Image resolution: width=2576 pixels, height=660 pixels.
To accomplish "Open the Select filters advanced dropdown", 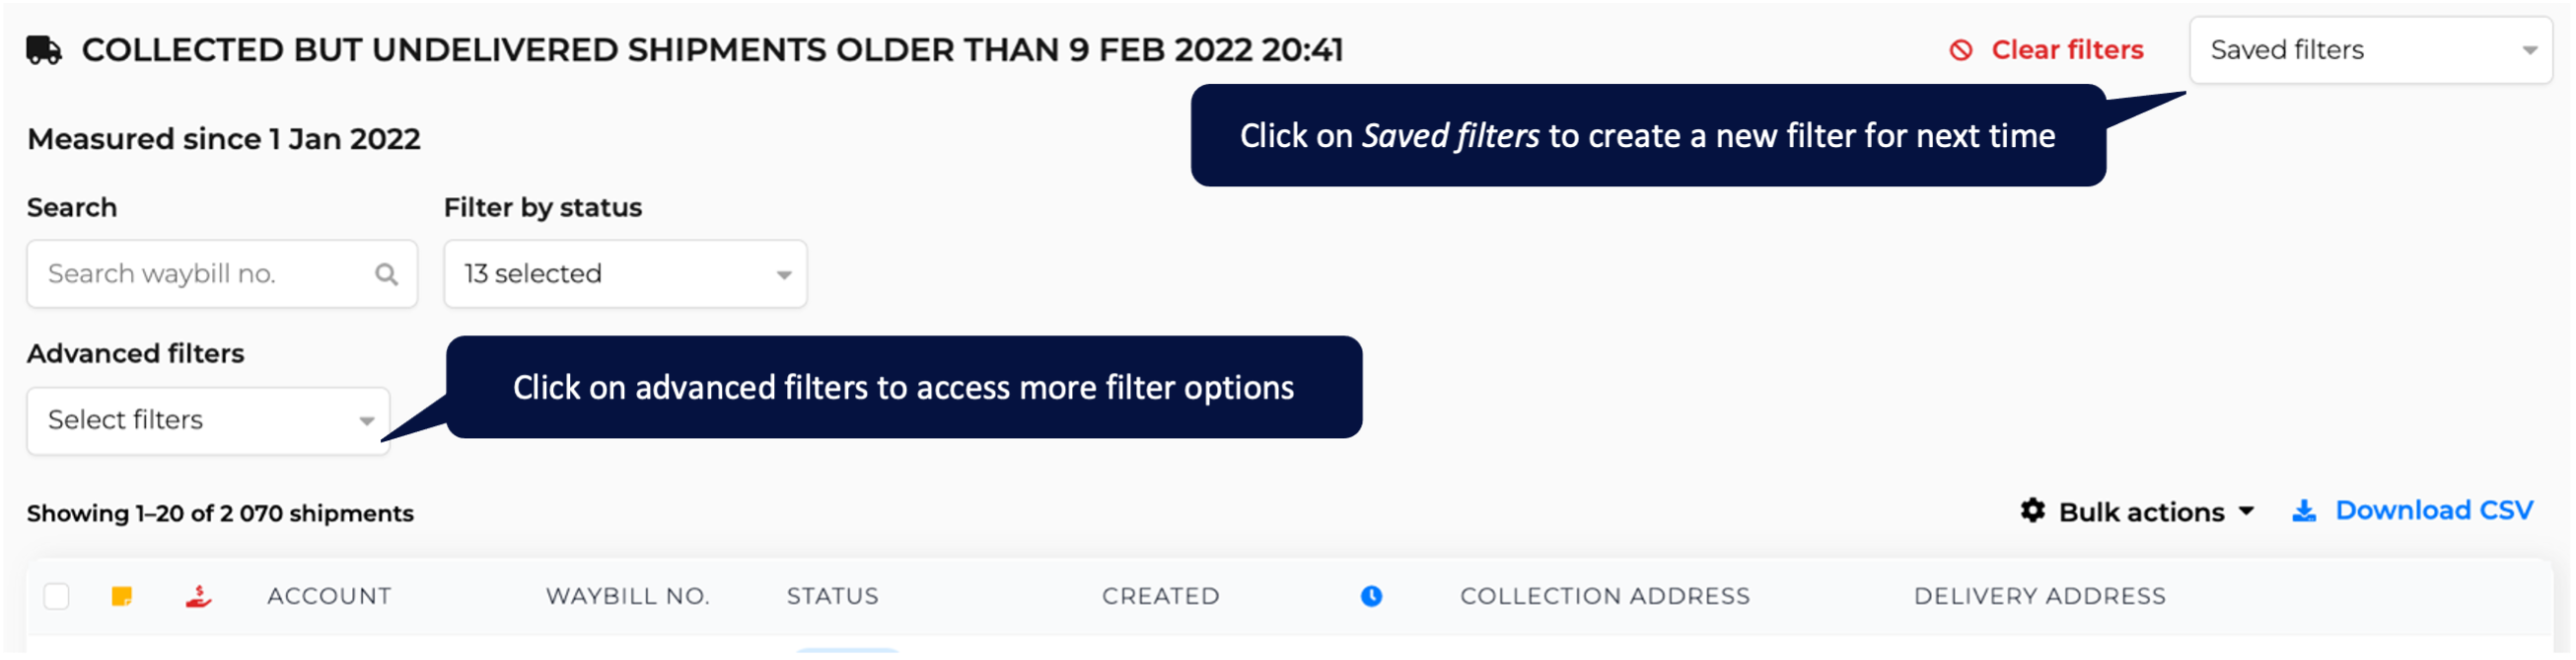I will pos(208,421).
